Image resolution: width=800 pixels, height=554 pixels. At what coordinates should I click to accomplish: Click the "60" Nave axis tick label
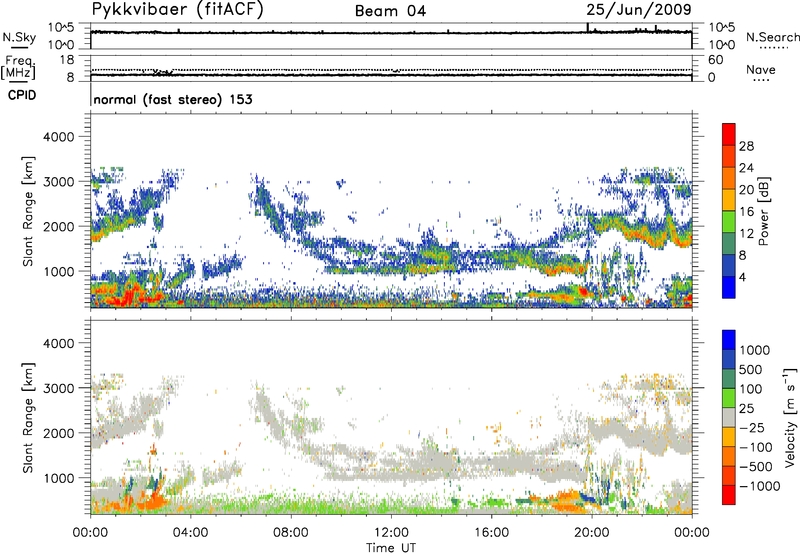tap(715, 60)
